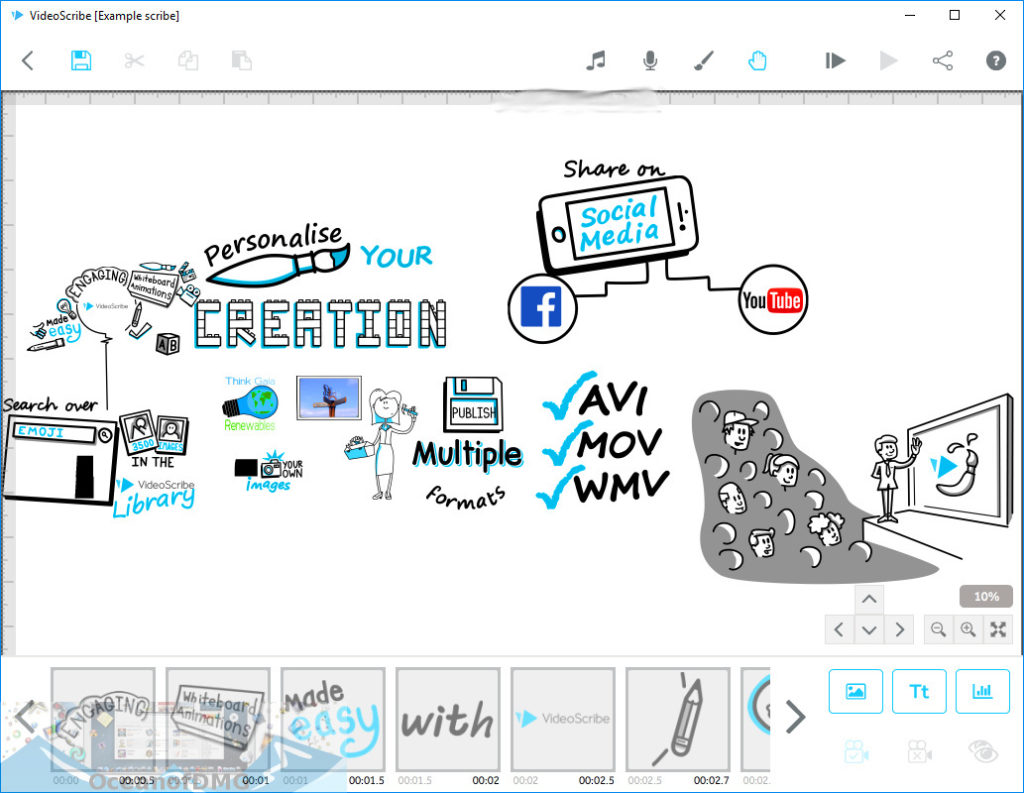Add music using the music note icon
Viewport: 1024px width, 793px height.
(596, 61)
